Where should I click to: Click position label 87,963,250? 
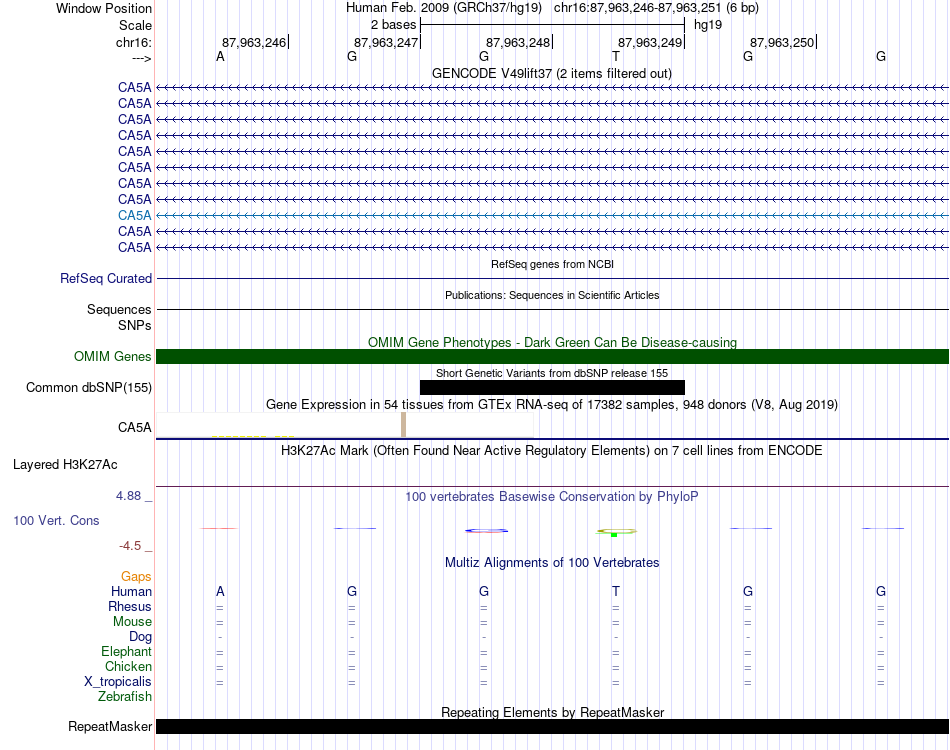tap(782, 42)
